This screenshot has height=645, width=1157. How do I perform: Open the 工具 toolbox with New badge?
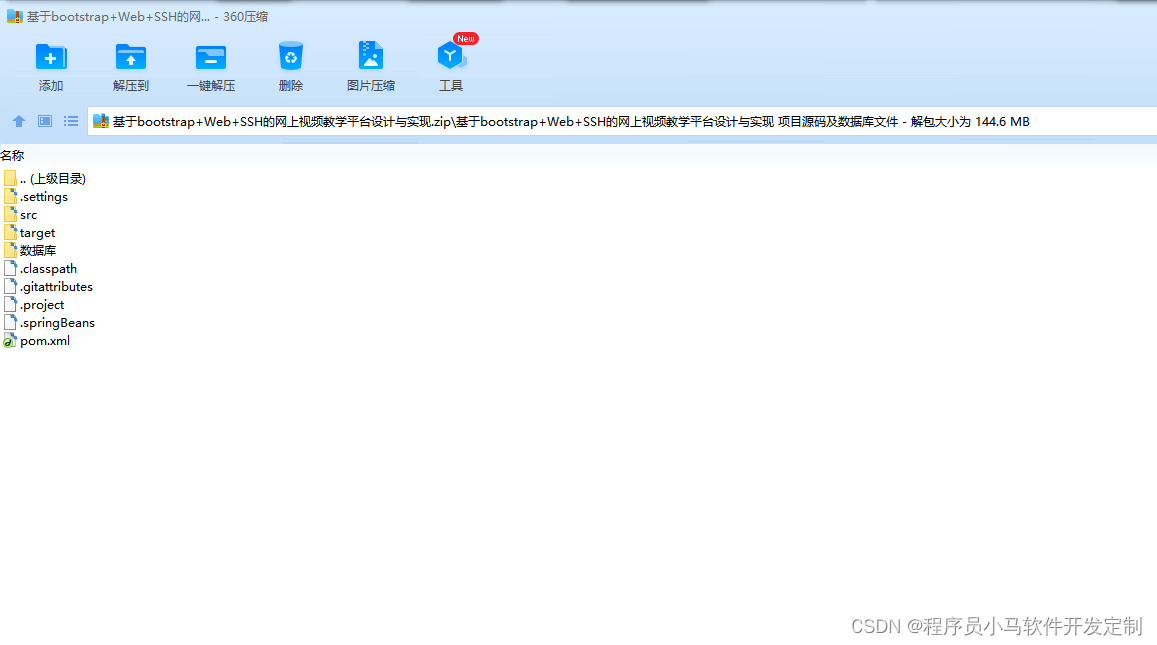pos(451,57)
